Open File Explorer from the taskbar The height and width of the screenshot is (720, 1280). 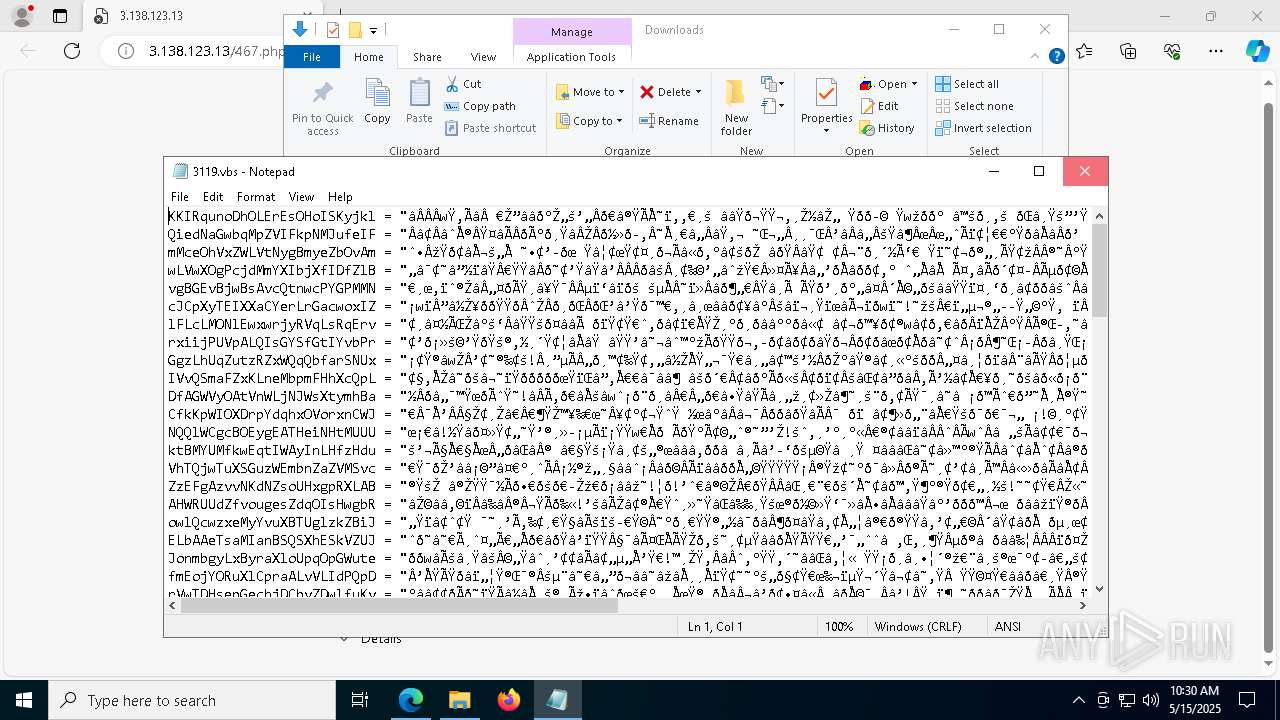tap(459, 700)
